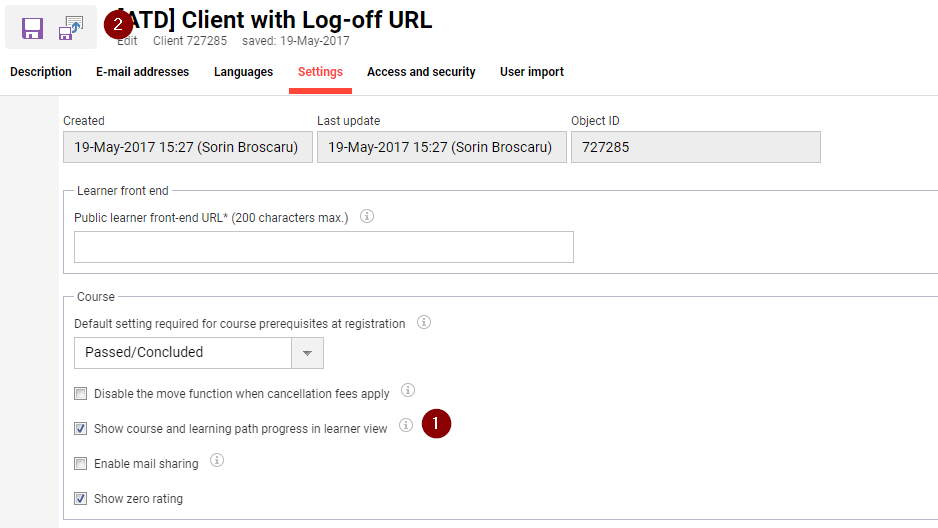938x528 pixels.
Task: Click info icon beside learning path progress
Action: pyautogui.click(x=406, y=425)
